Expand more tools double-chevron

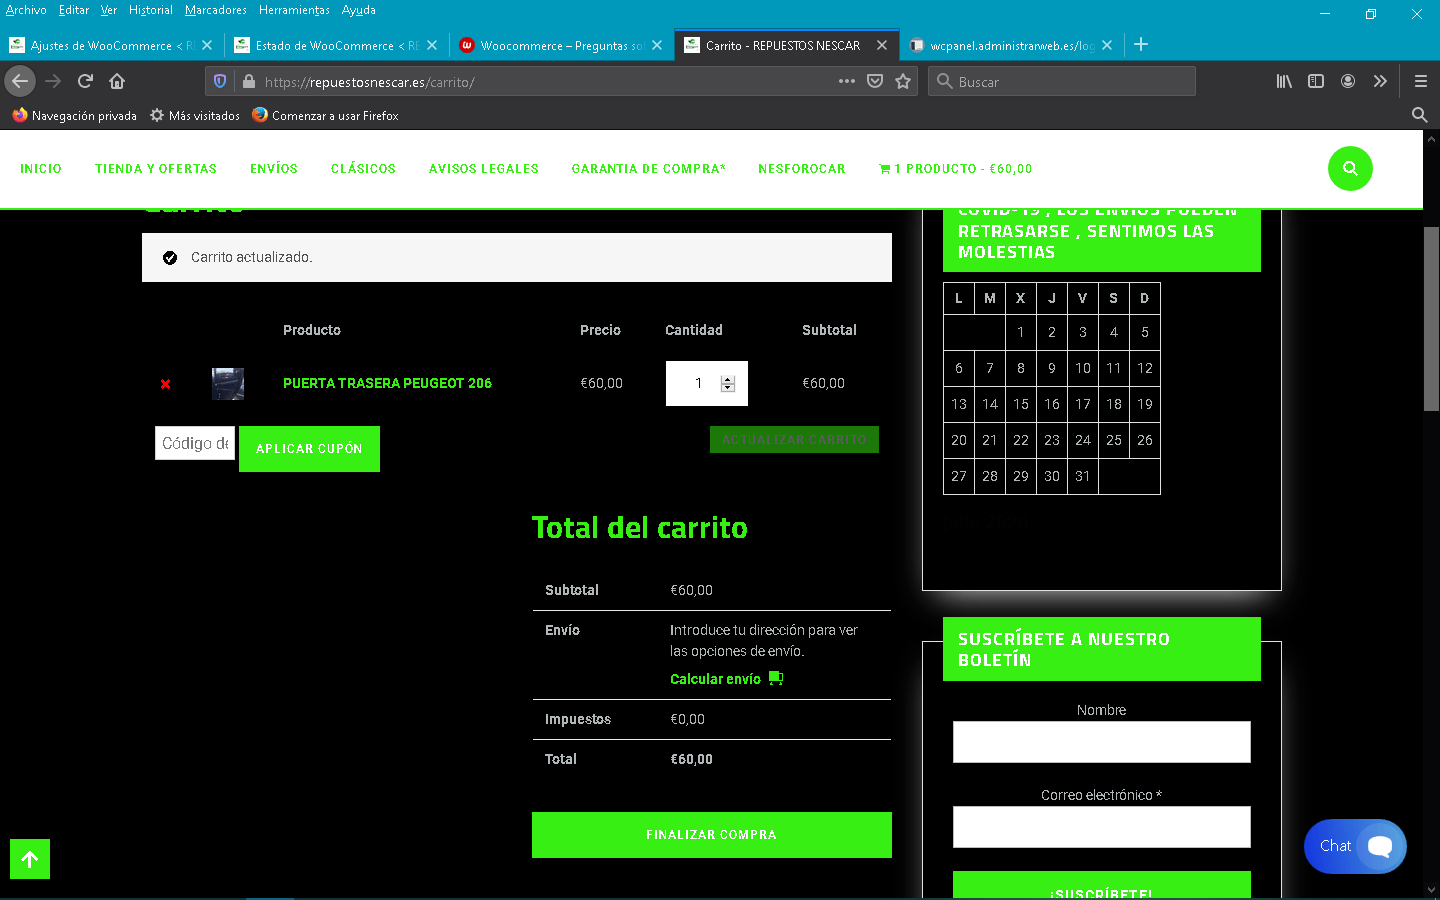(1380, 81)
